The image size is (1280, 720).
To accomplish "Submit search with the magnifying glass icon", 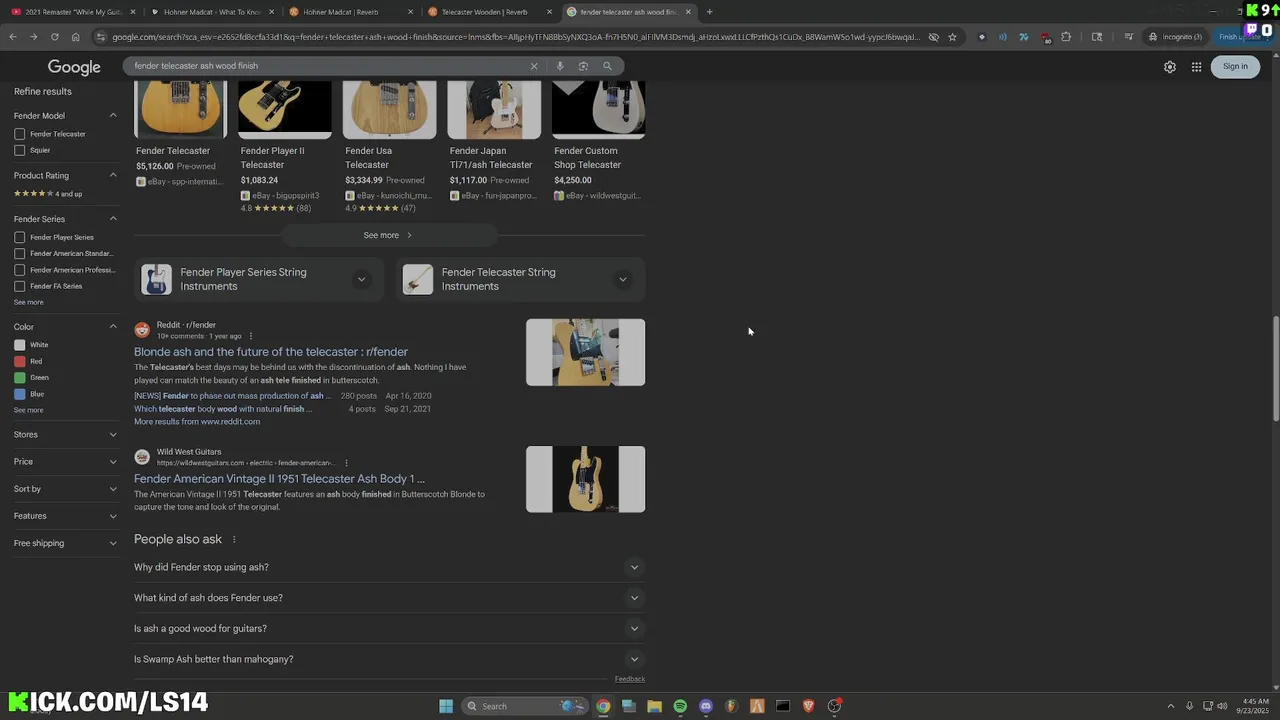I will [607, 66].
